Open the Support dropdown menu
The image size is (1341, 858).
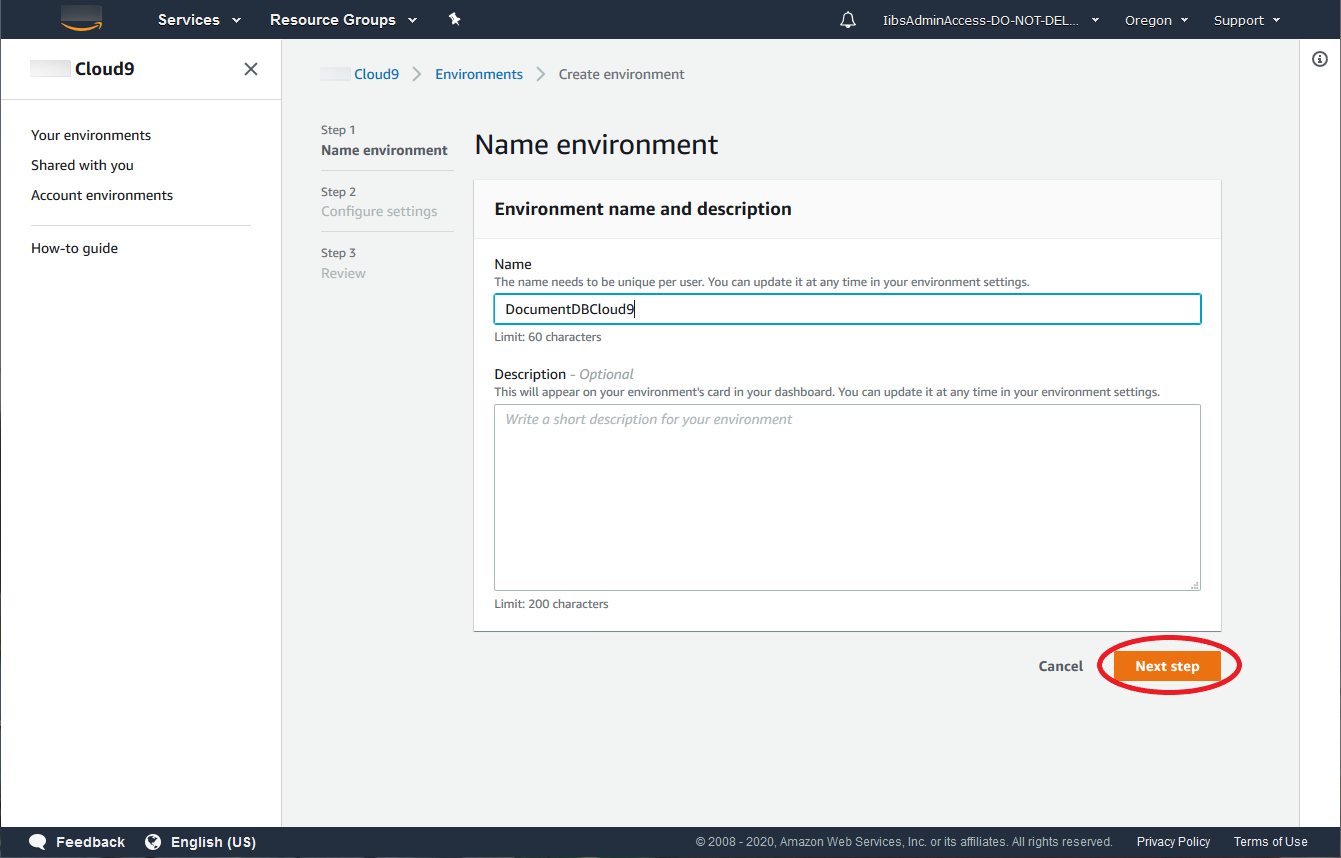pyautogui.click(x=1246, y=20)
